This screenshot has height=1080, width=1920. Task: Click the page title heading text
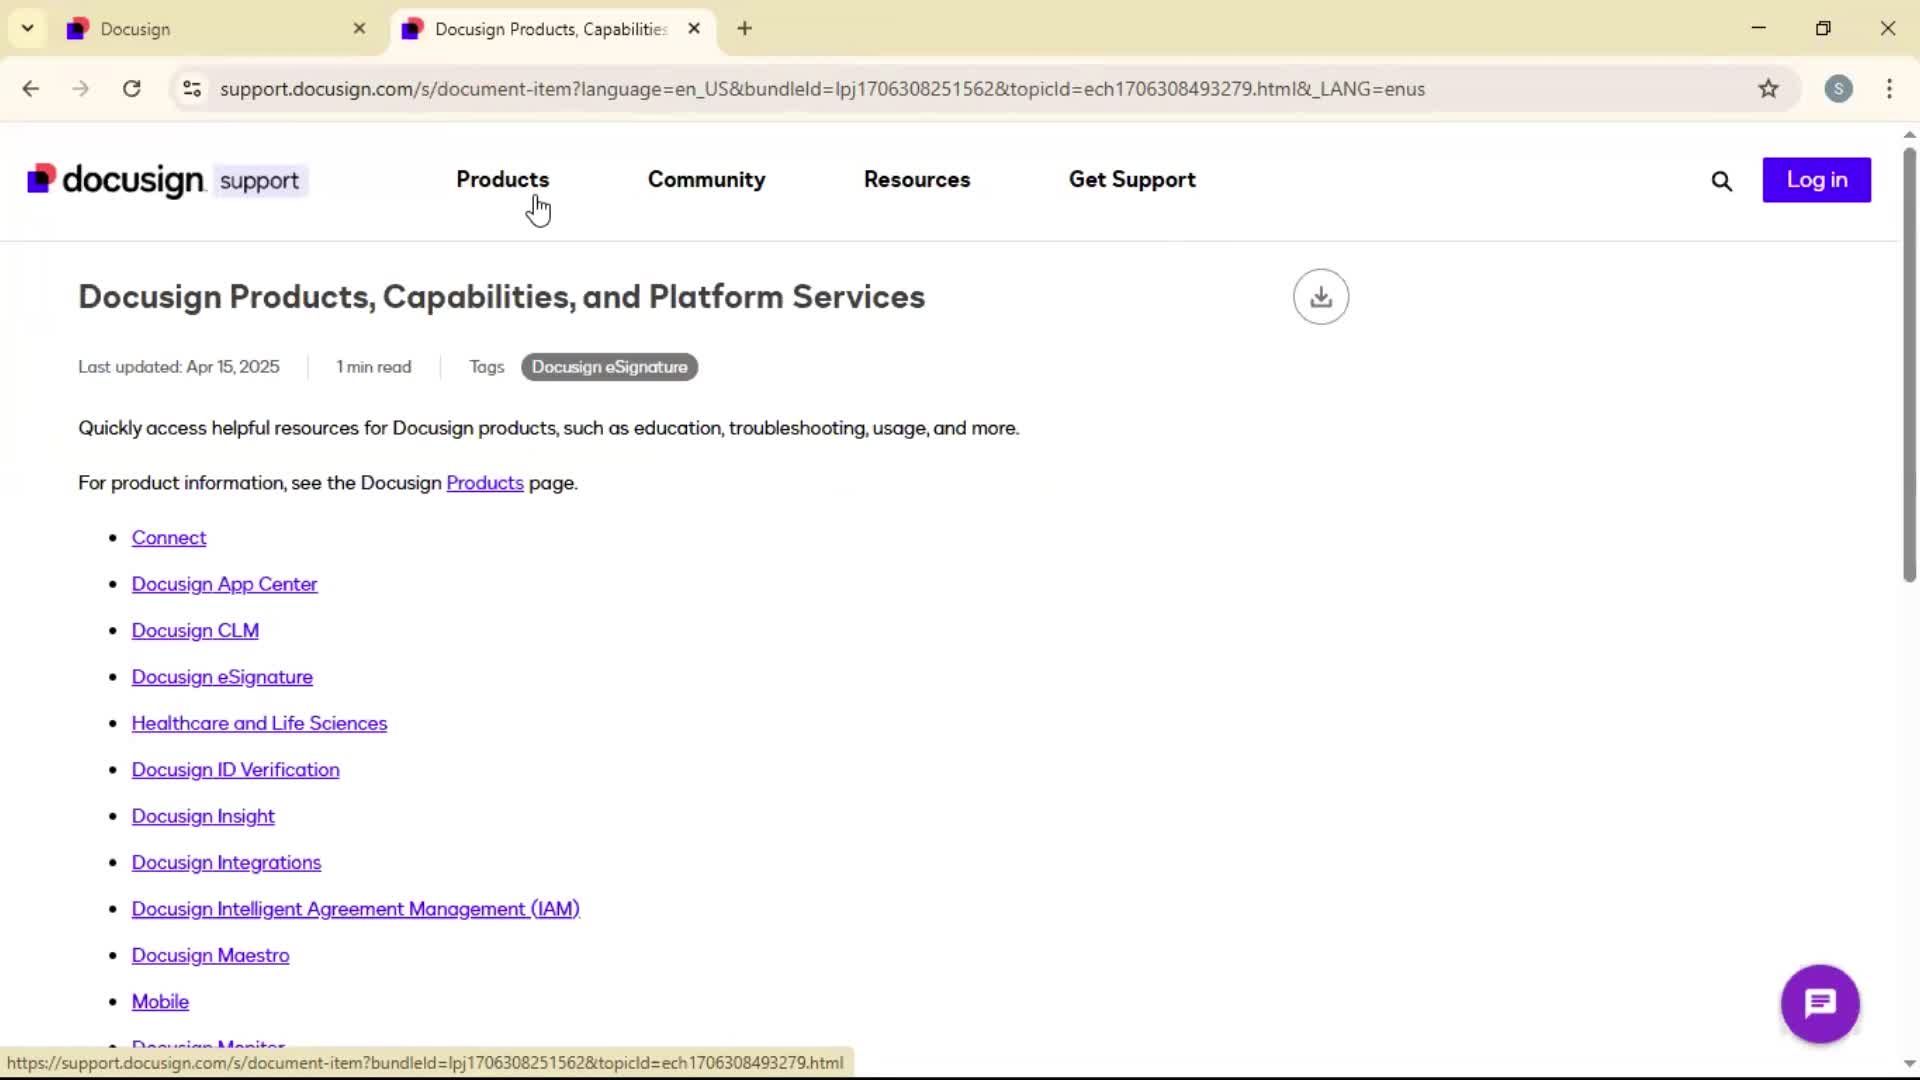coord(501,297)
